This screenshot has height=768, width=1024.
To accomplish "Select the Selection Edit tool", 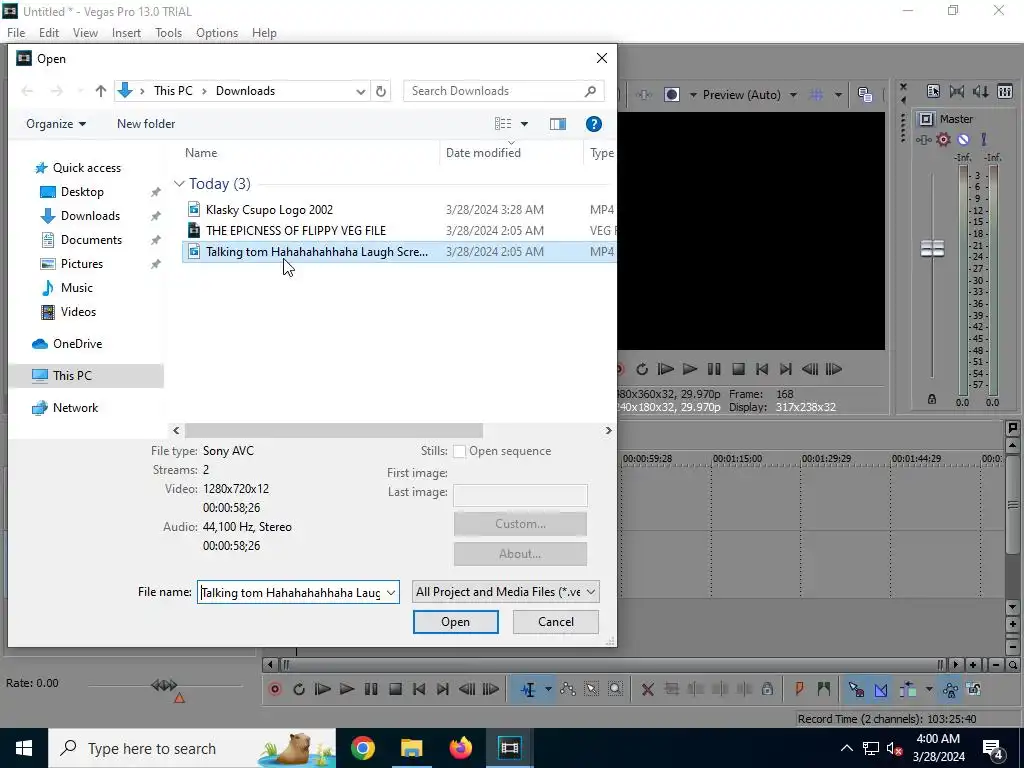I will [x=591, y=689].
